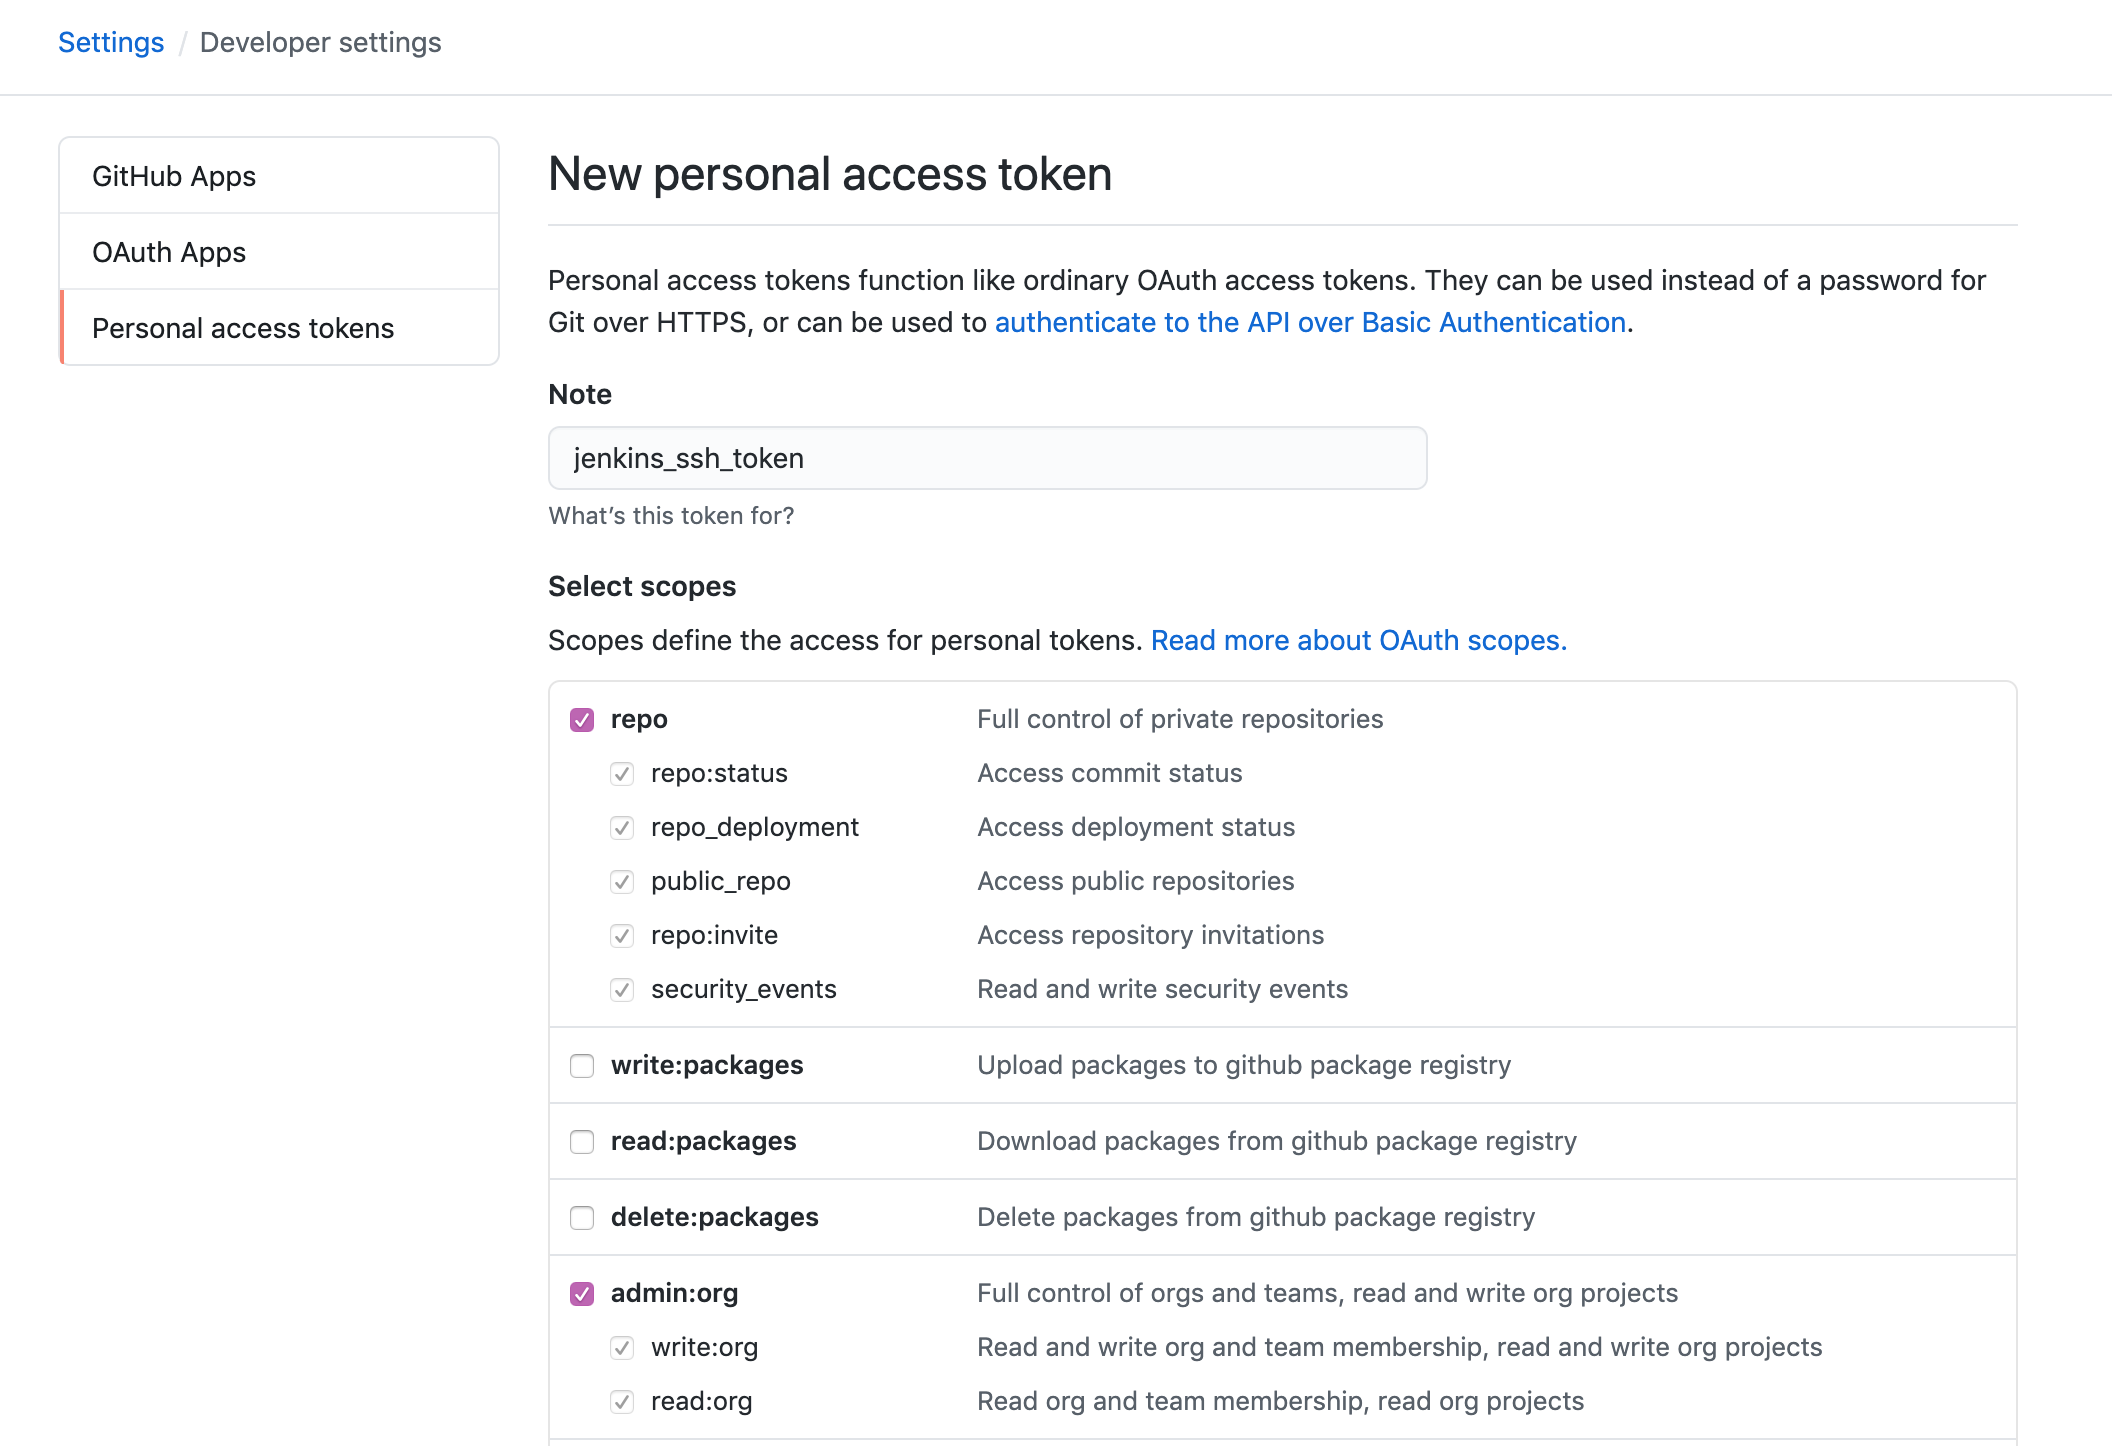This screenshot has width=2112, height=1446.
Task: Toggle the repo:invite checkbox
Action: click(x=622, y=936)
